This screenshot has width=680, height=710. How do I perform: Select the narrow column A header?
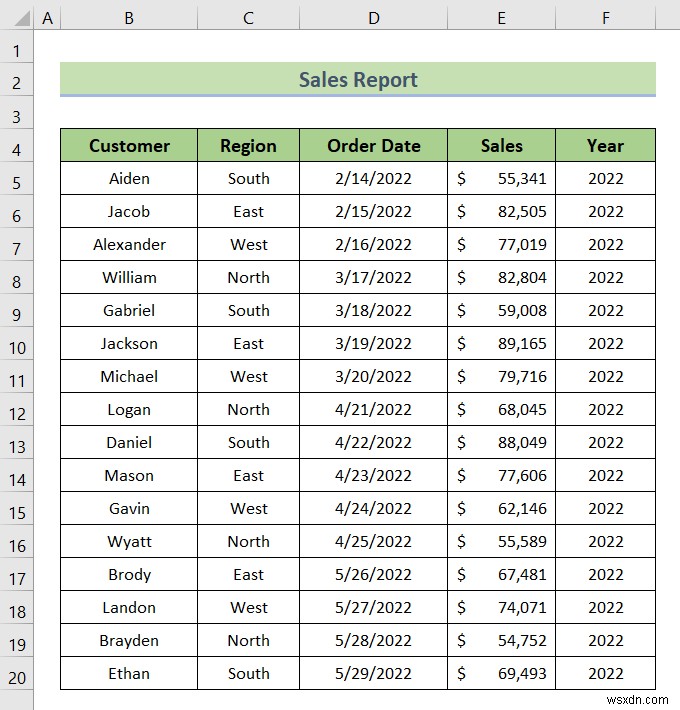point(47,18)
